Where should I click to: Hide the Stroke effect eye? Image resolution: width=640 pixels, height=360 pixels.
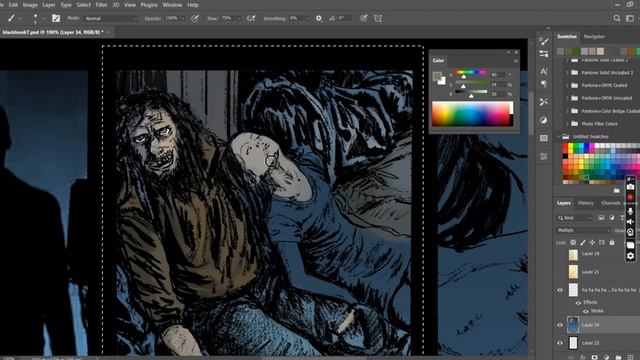coord(585,311)
